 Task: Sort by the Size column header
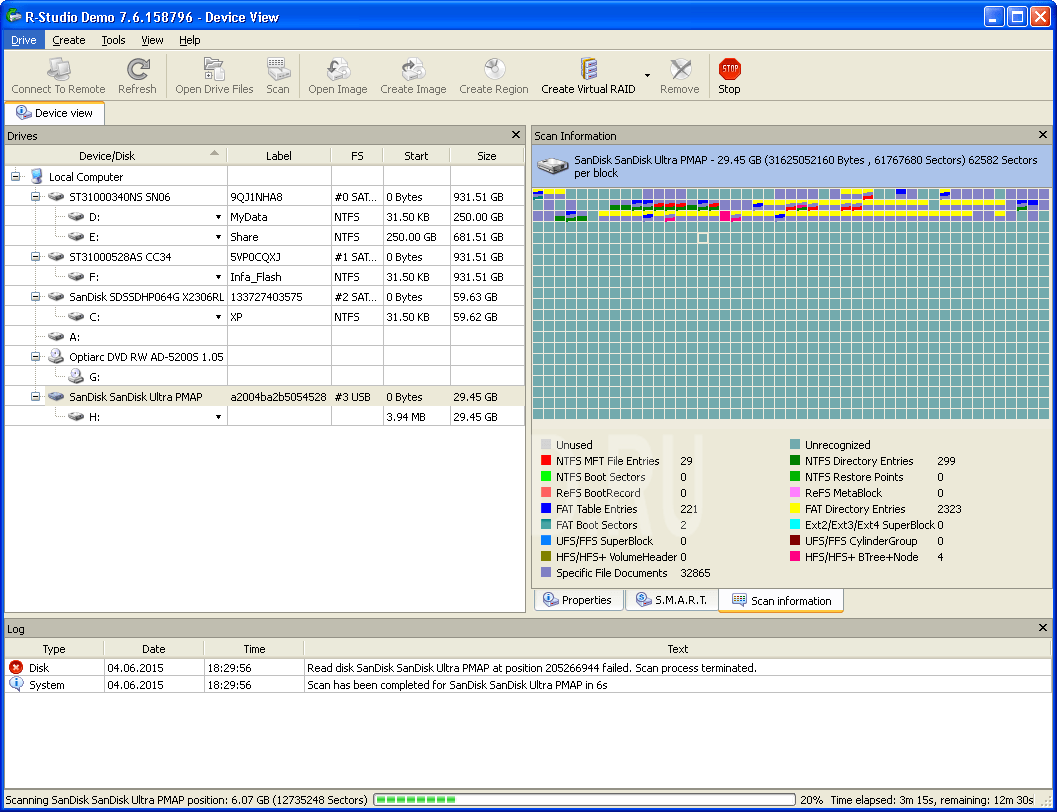point(487,156)
